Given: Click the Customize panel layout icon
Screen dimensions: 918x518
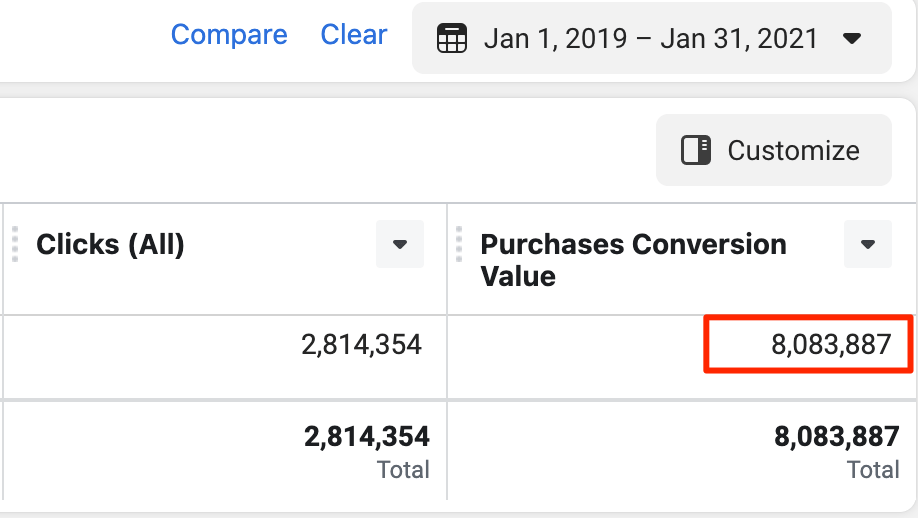Looking at the screenshot, I should tap(695, 150).
